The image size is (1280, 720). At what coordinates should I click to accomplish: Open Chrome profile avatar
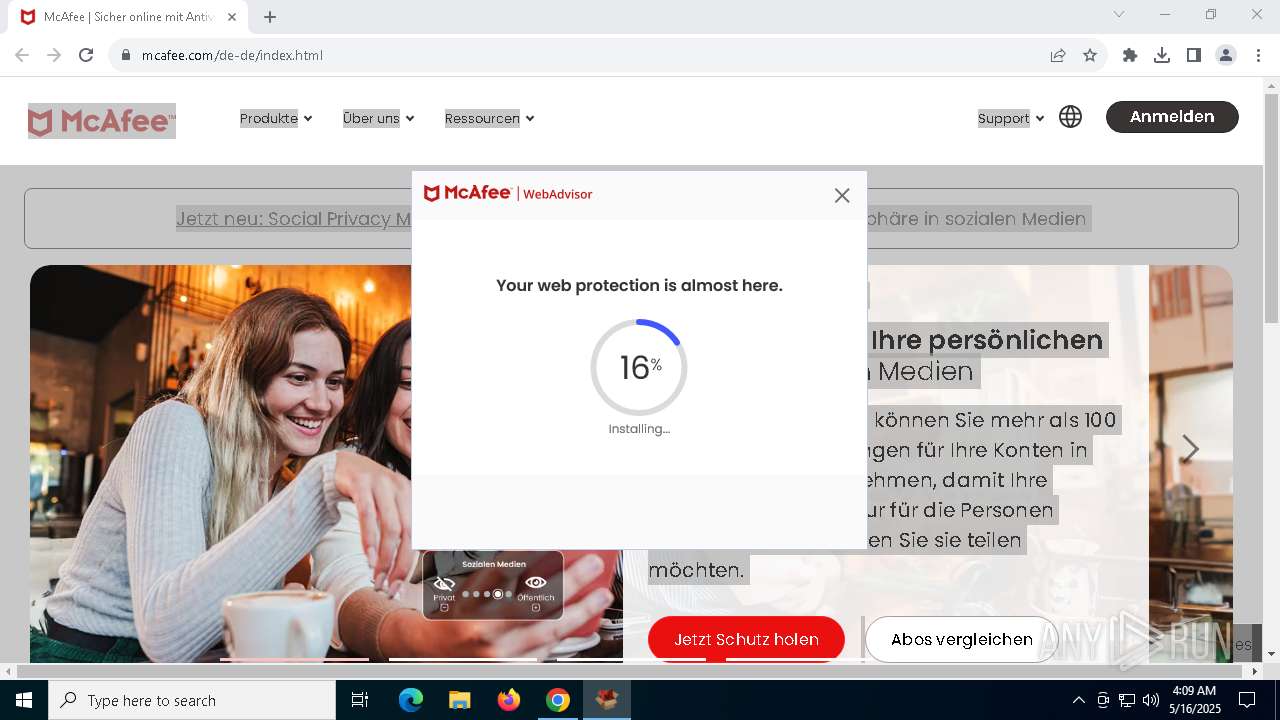(1226, 55)
